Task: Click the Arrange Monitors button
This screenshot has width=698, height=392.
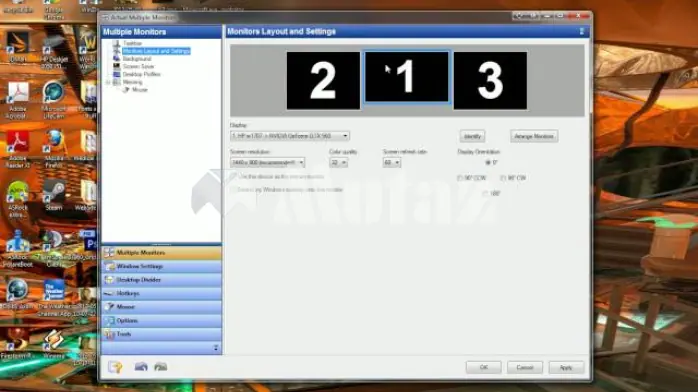Action: click(x=534, y=136)
